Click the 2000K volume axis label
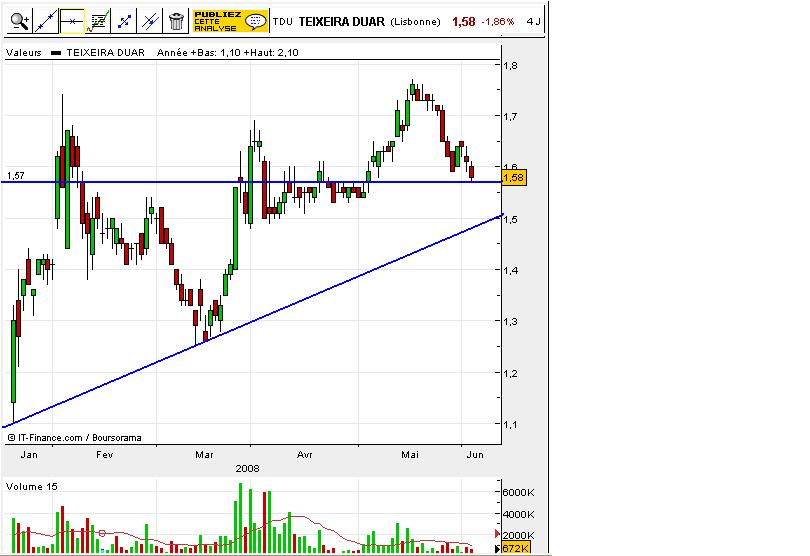810x556 pixels. (x=519, y=535)
